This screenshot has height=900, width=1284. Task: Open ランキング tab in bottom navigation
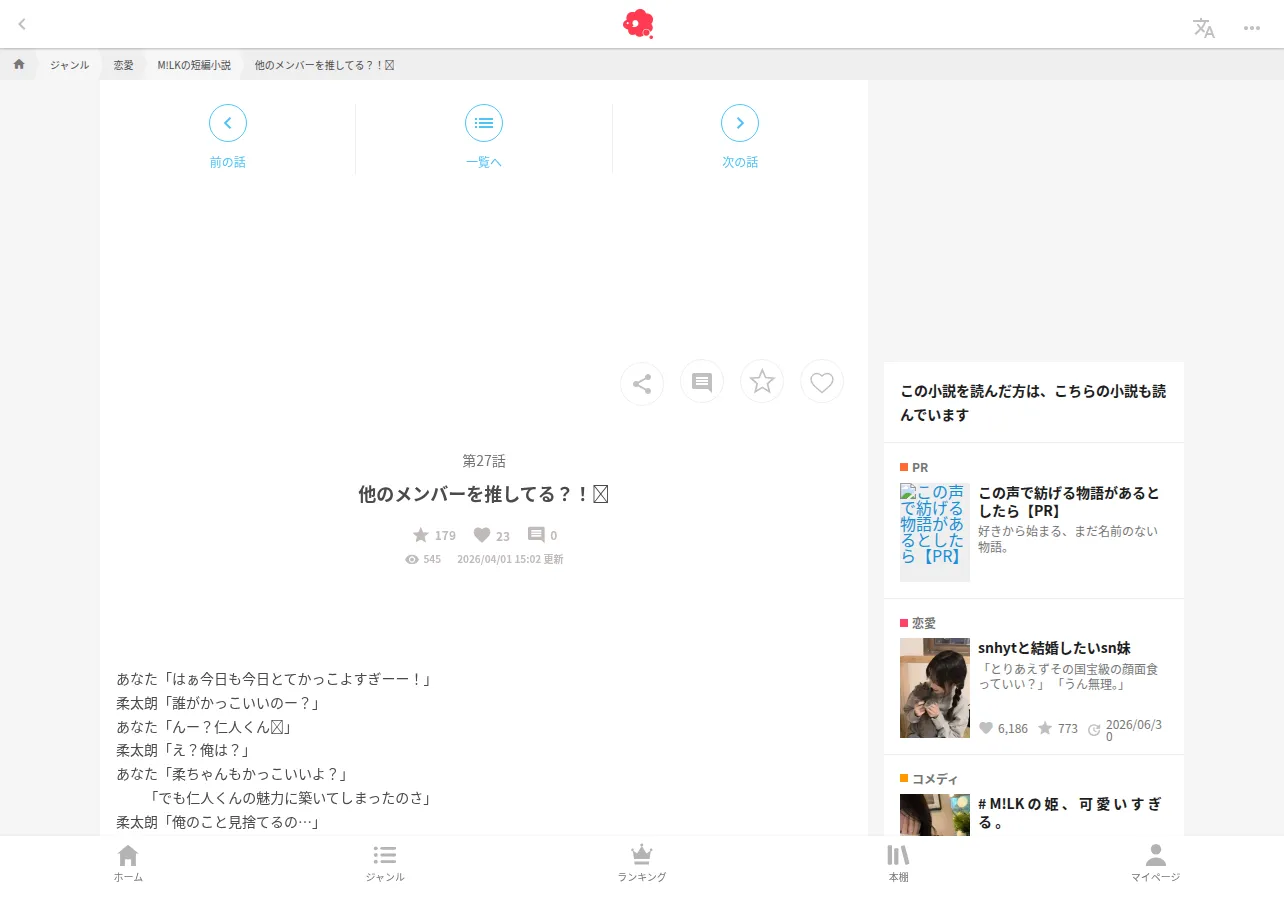click(x=642, y=864)
